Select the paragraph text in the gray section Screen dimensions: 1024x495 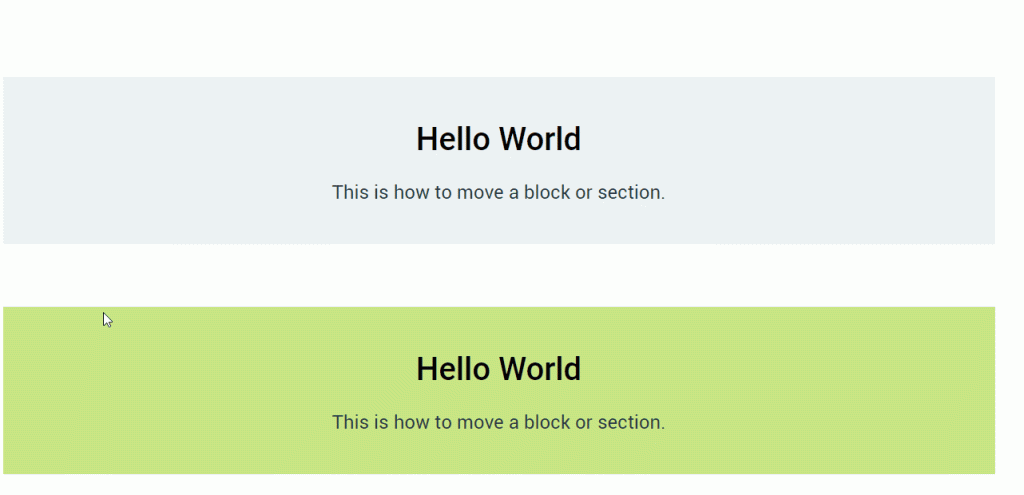tap(498, 192)
